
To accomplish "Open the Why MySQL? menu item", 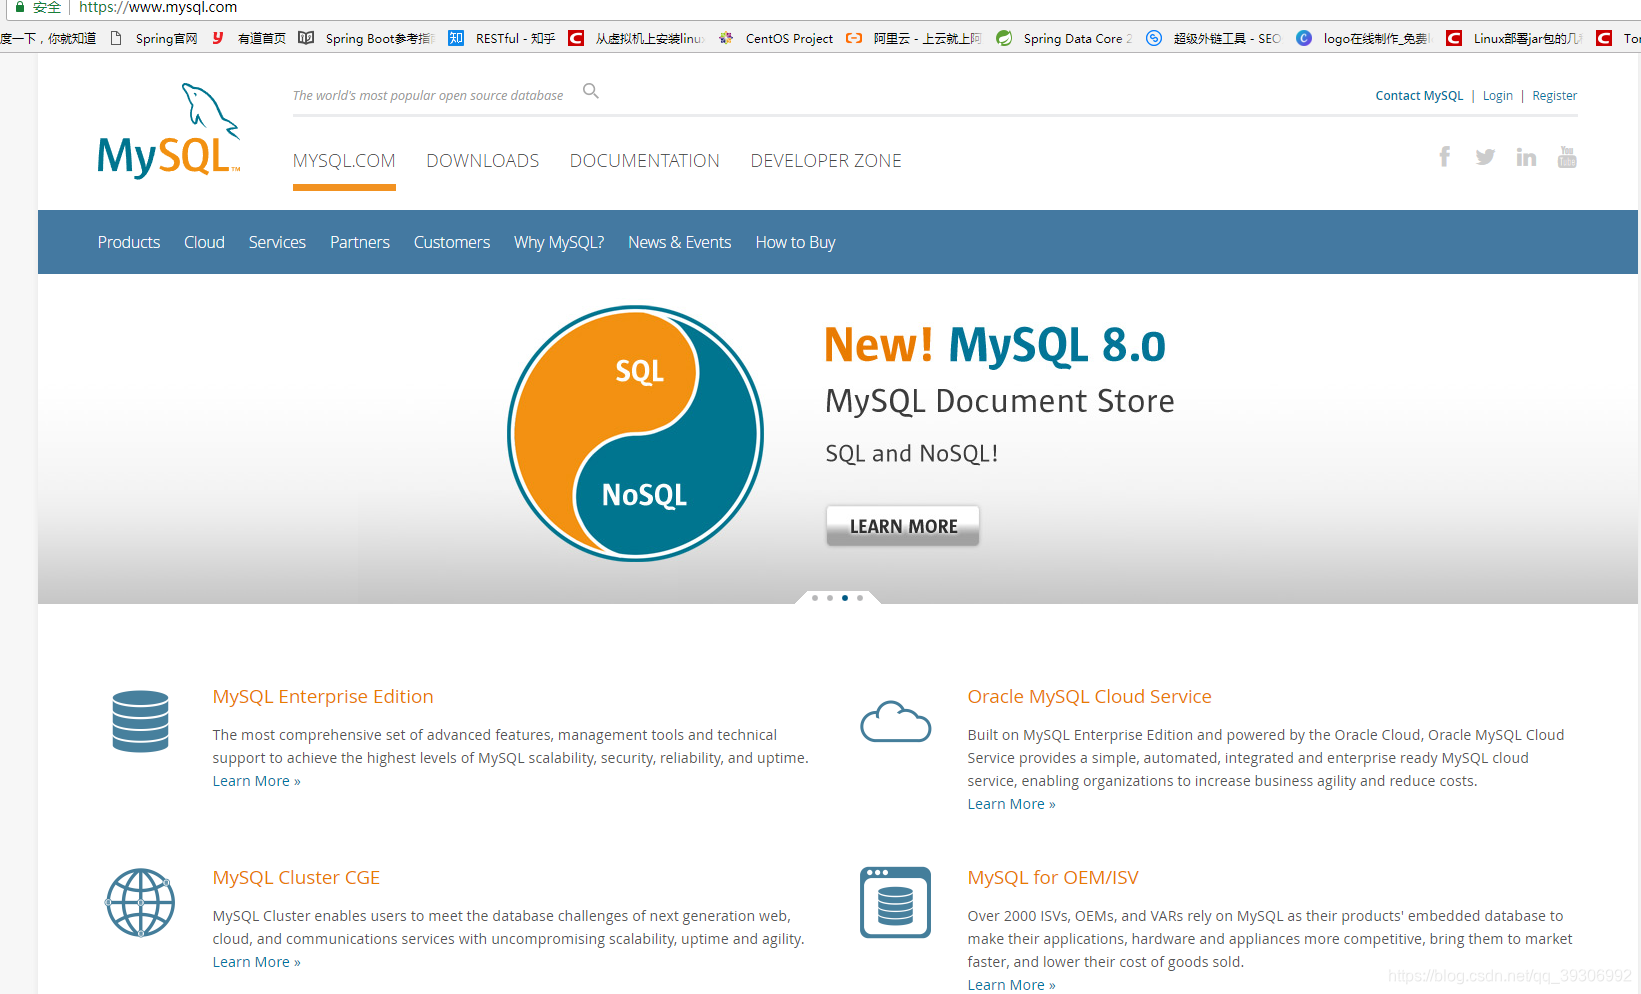I will coord(559,242).
